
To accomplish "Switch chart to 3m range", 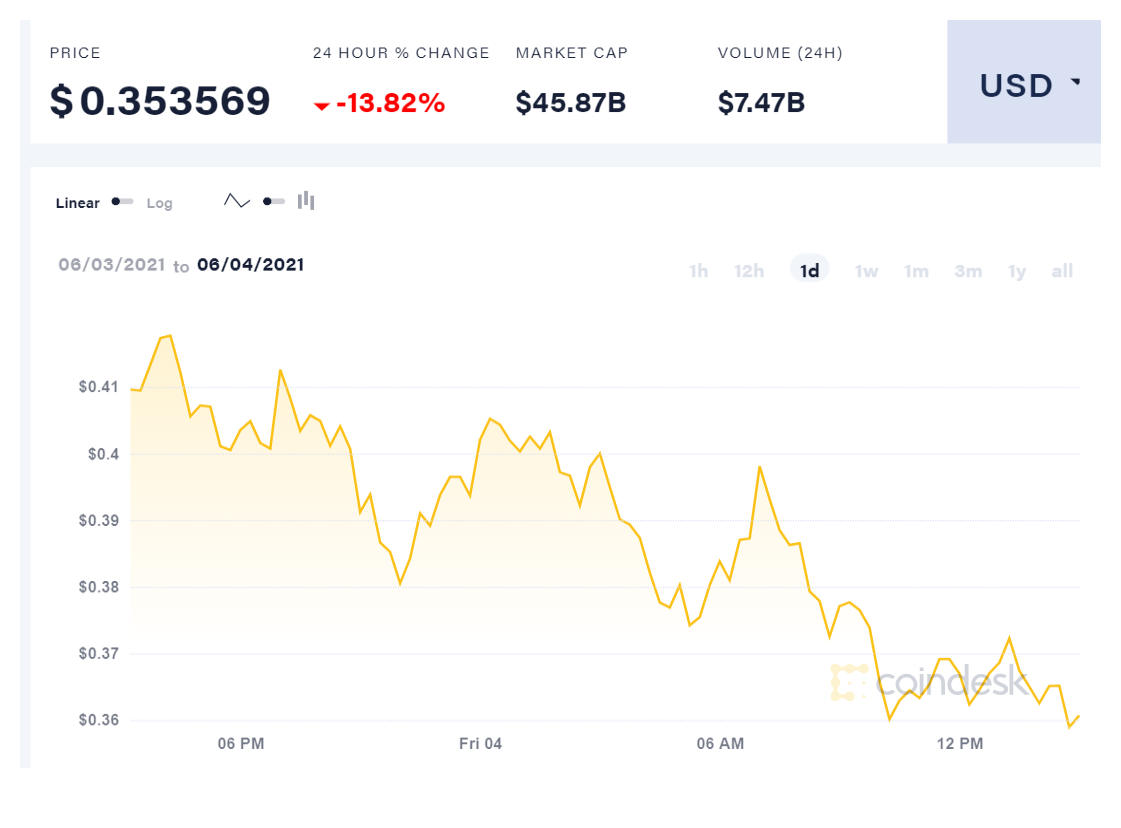I will tap(968, 271).
